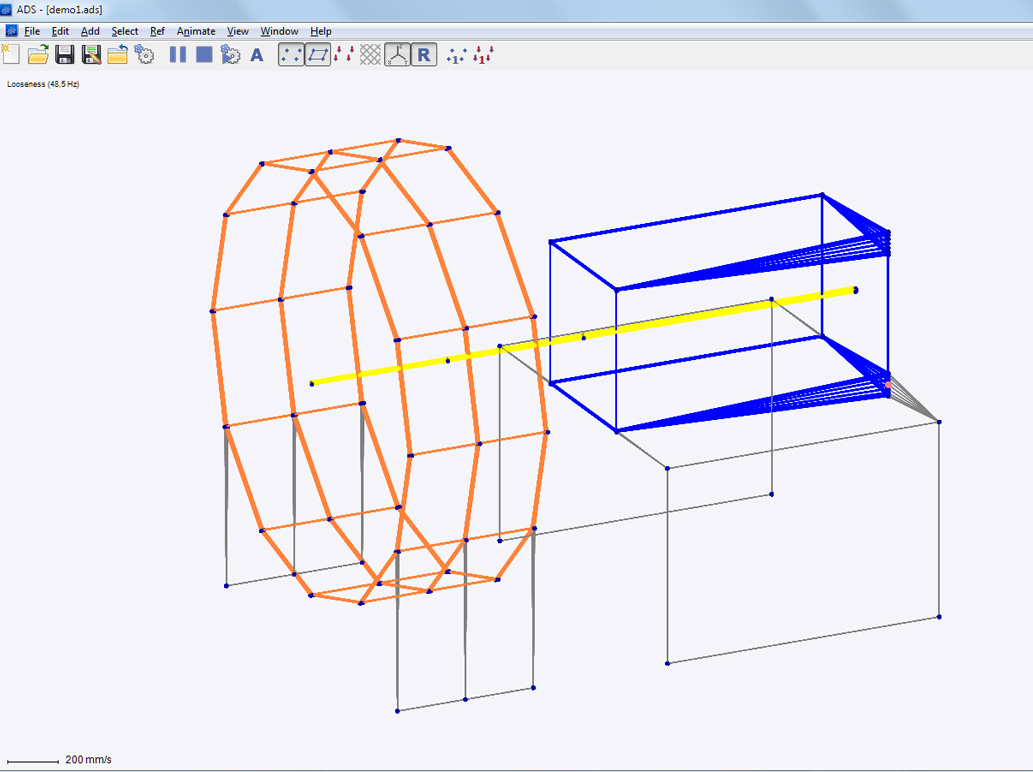The width and height of the screenshot is (1033, 772).
Task: Click the blue dots numbered 1 icon
Action: pyautogui.click(x=457, y=55)
